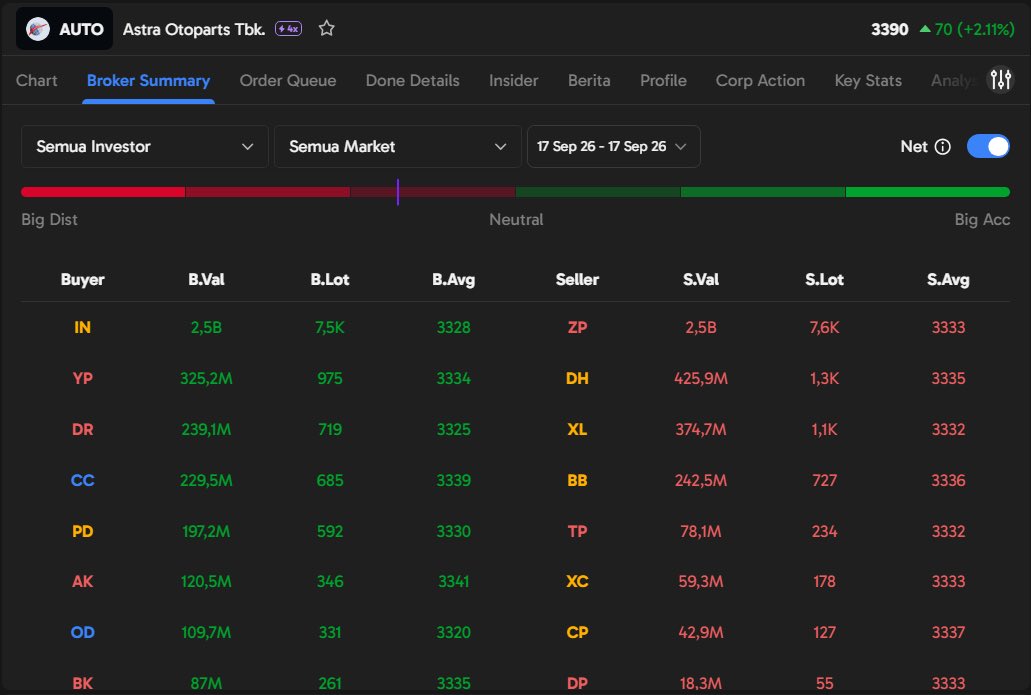Select the Broker Summary tab

pos(149,80)
